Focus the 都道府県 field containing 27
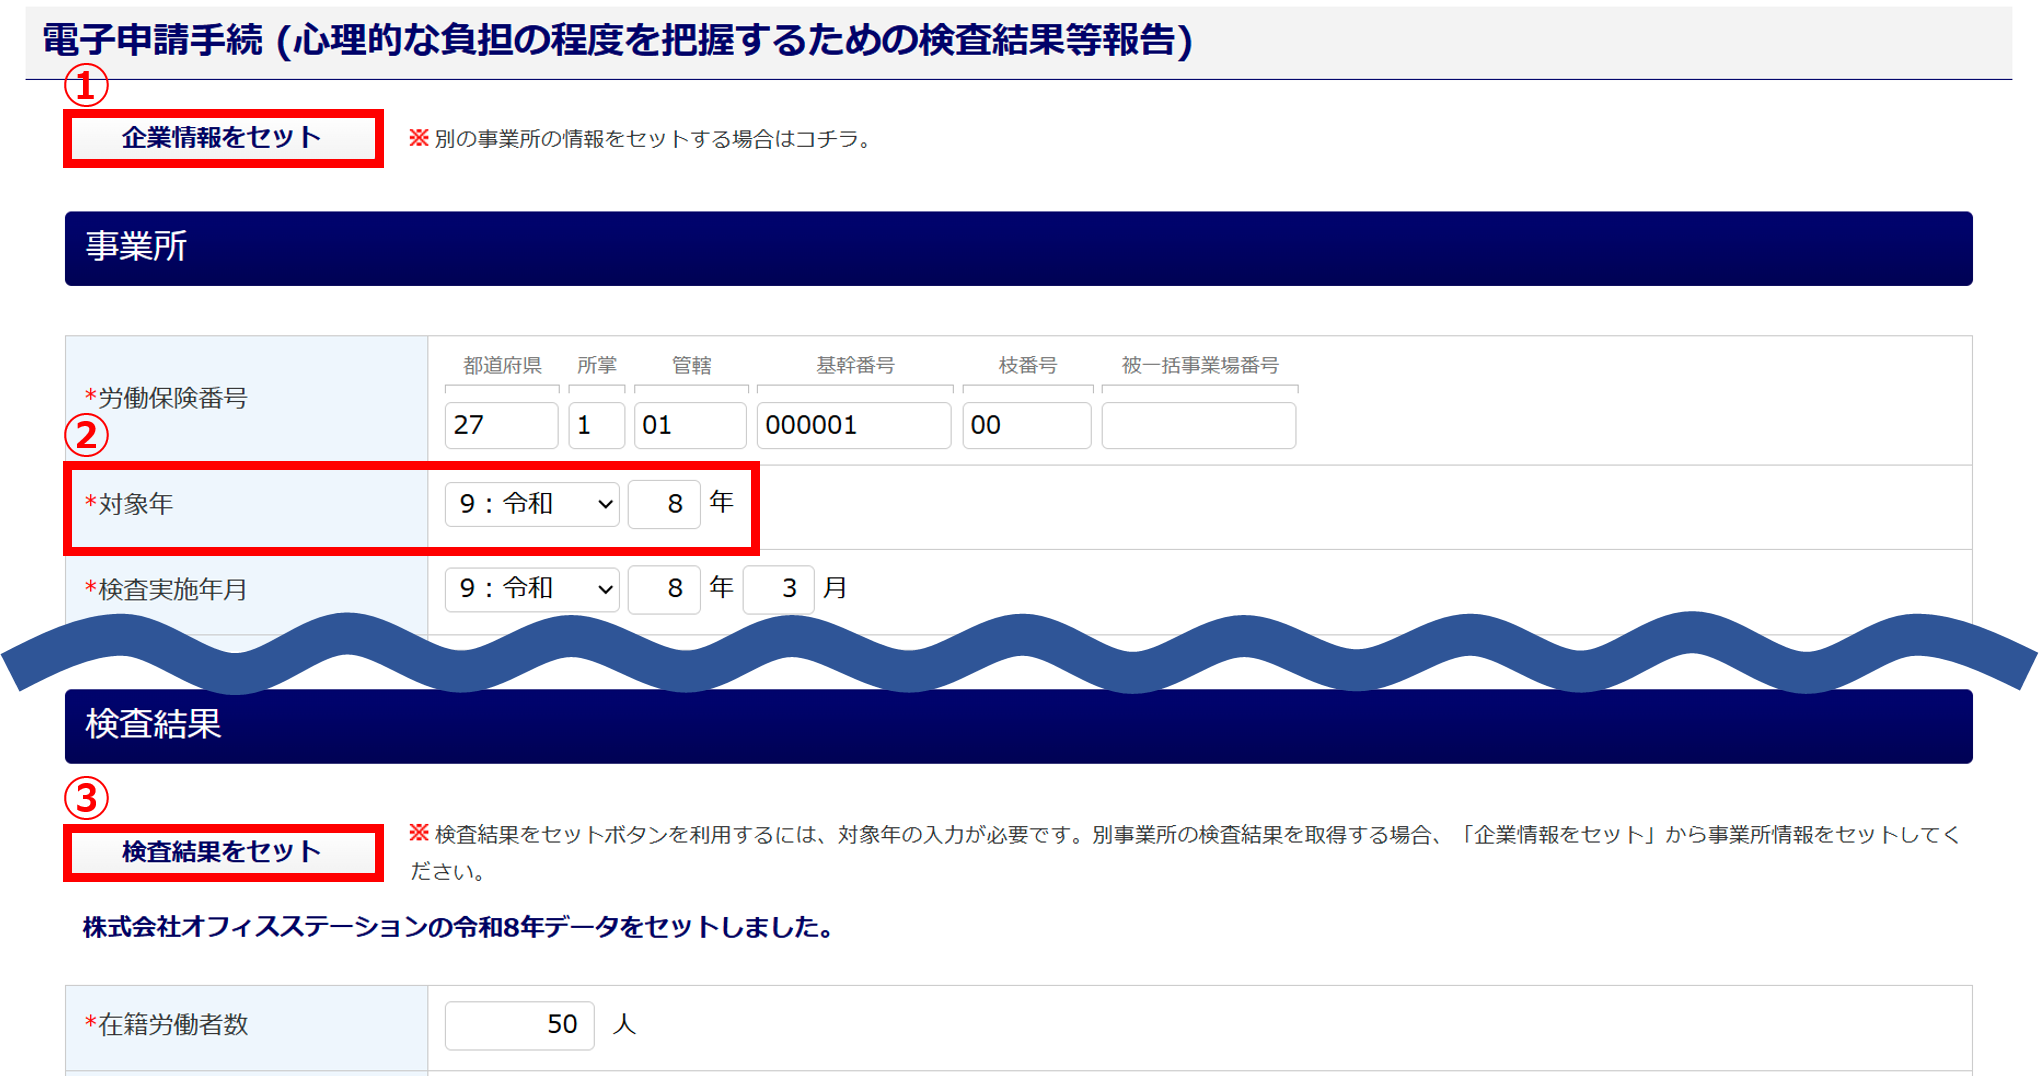The image size is (2039, 1076). click(501, 426)
